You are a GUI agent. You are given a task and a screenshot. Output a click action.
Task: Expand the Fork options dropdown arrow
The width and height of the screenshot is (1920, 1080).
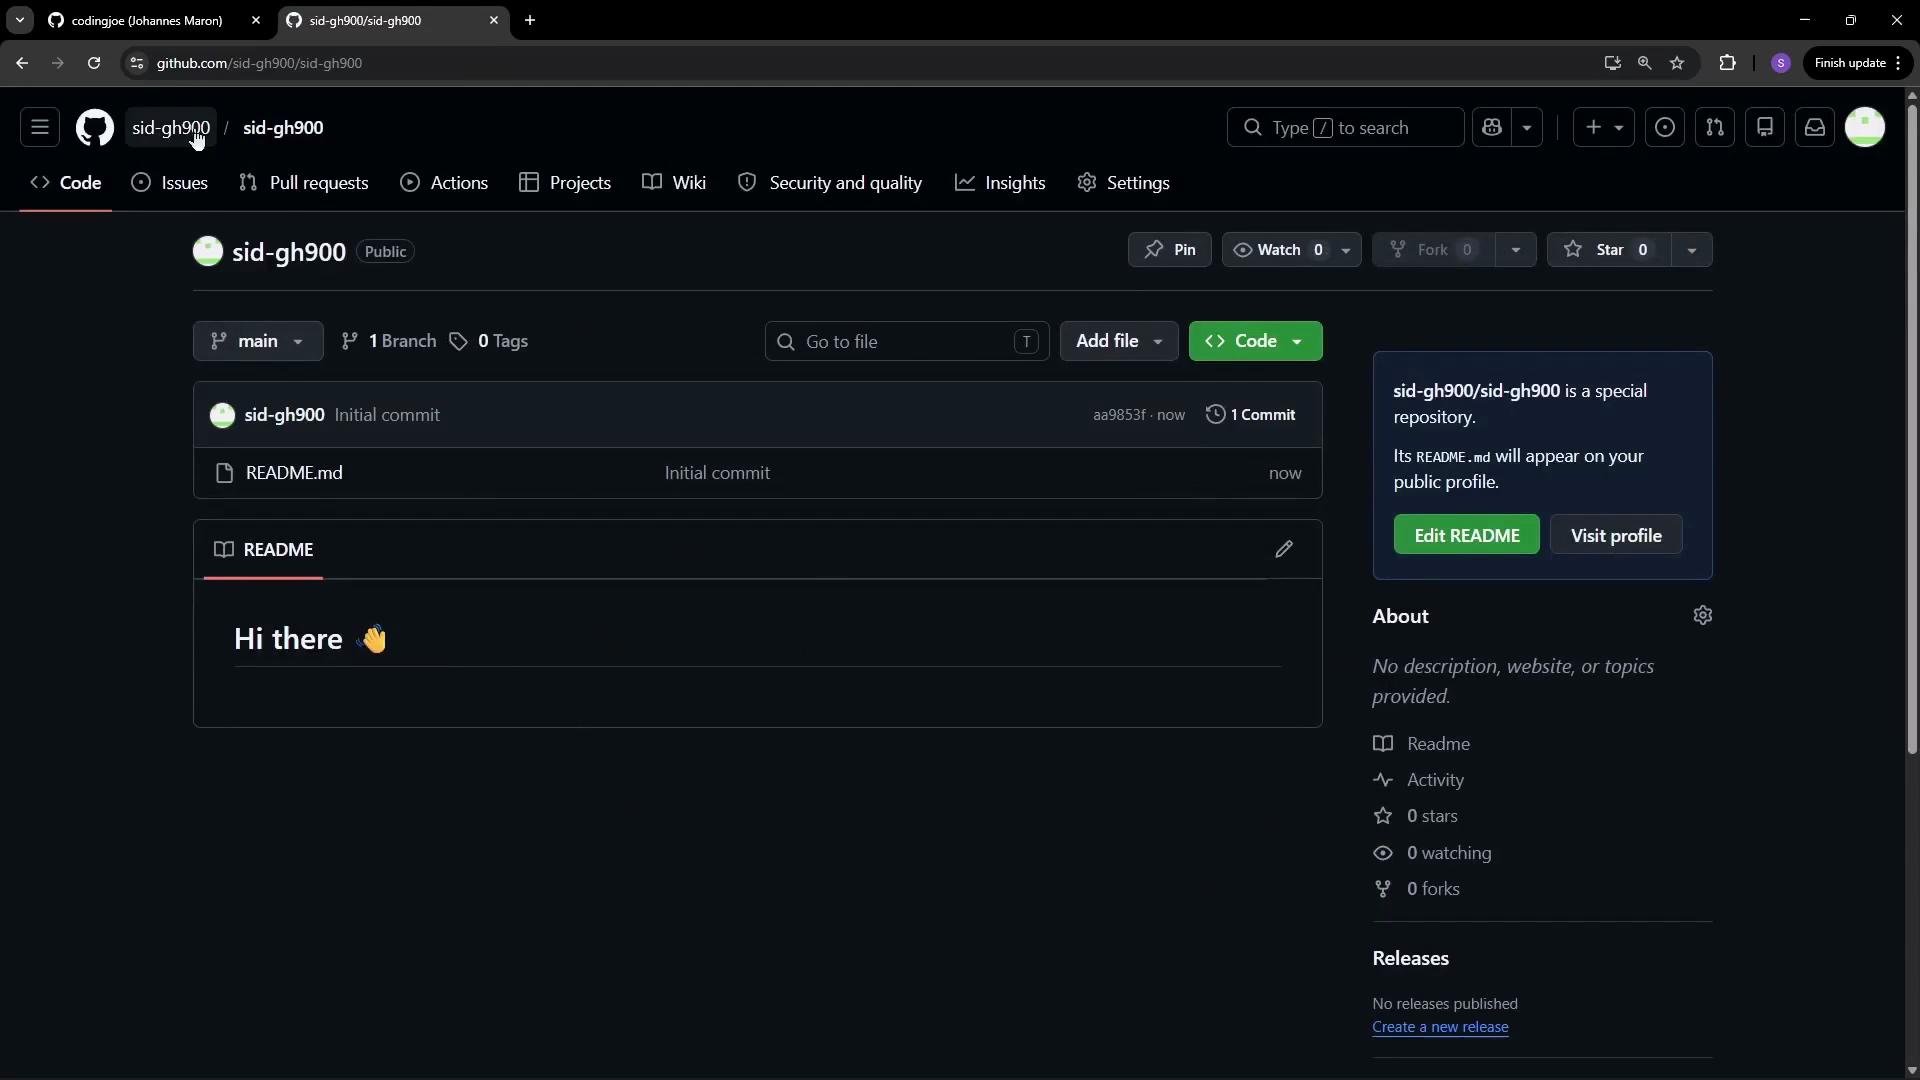pos(1516,250)
